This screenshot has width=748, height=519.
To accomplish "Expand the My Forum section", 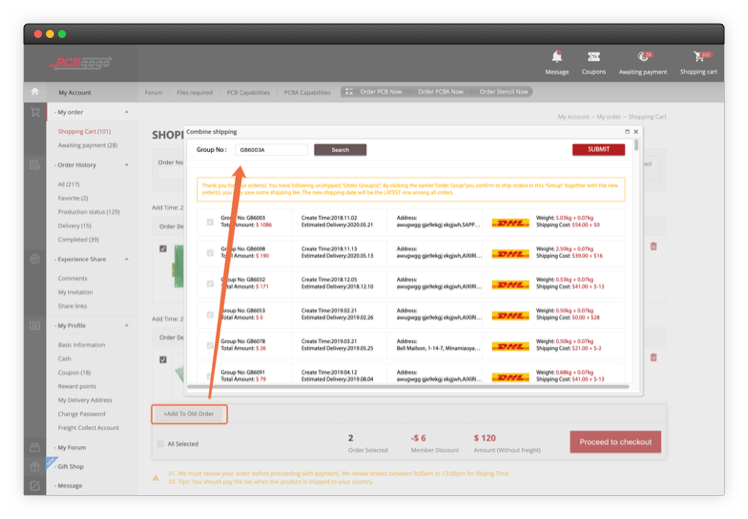I will [72, 447].
